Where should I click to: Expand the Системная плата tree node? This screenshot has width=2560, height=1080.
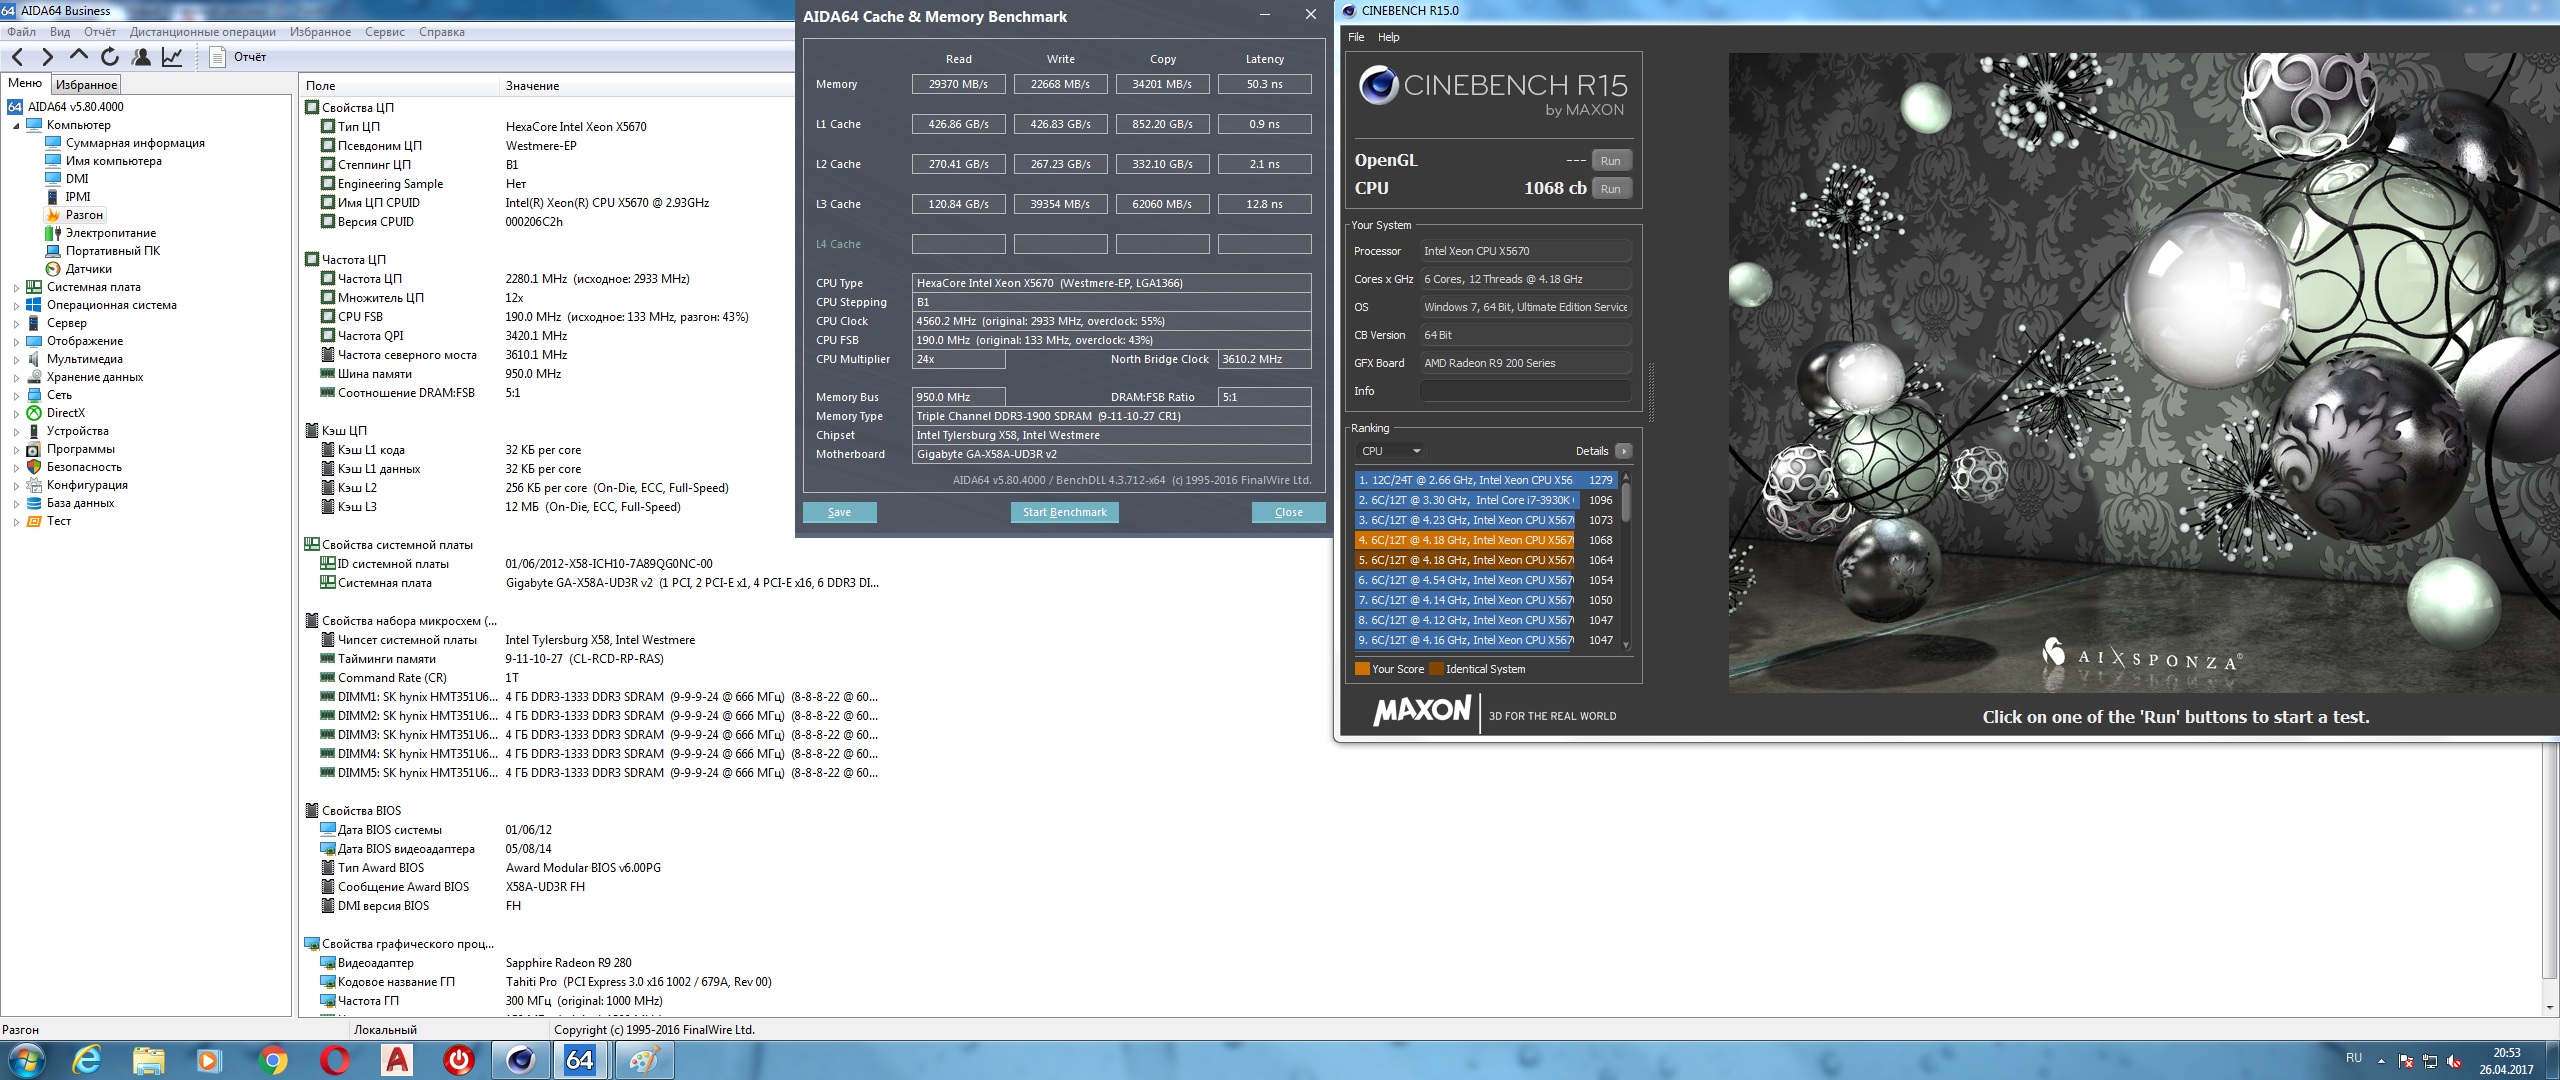[x=16, y=288]
